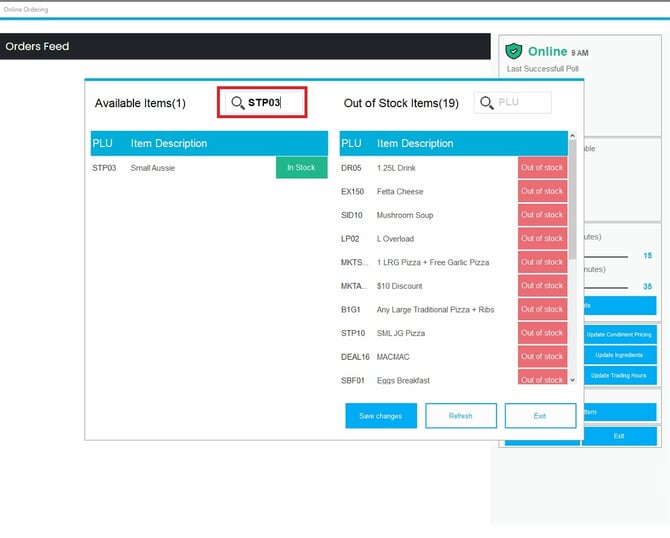Viewport: 670px width, 538px height.
Task: Select the Mushroom Soup description
Action: (405, 215)
